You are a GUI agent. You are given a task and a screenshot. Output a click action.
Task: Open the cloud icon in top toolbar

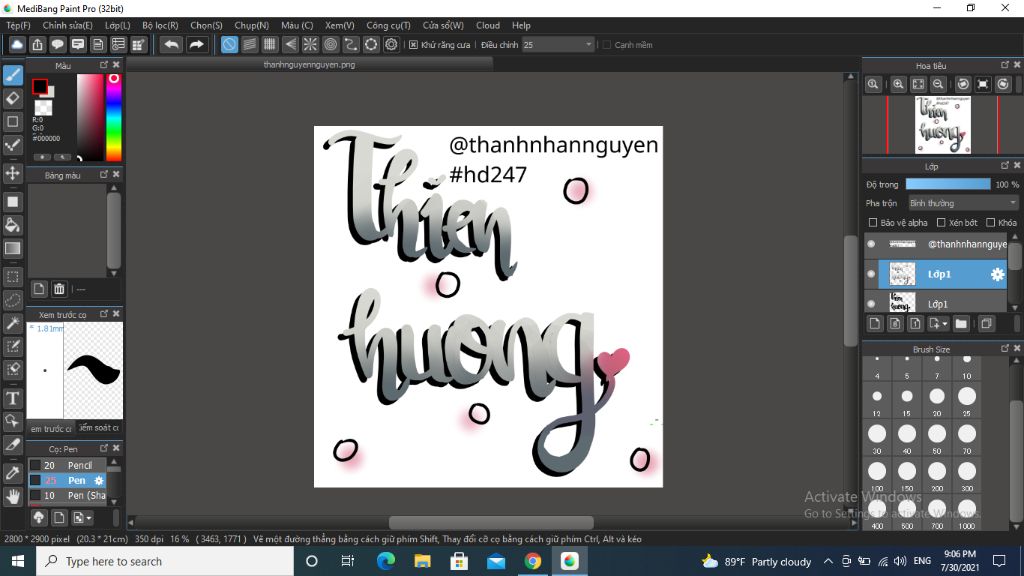[17, 44]
